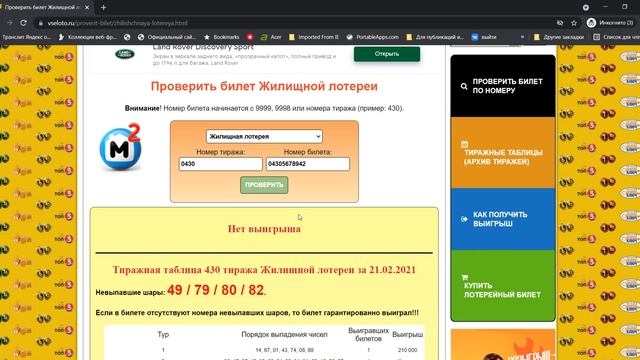Click the round icon left of the minimize button
This screenshot has width=640, height=360.
coord(586,7)
